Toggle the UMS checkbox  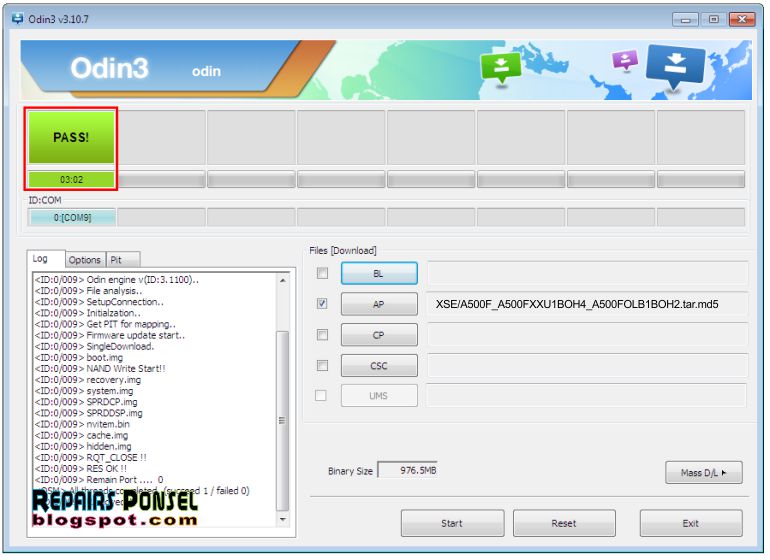pos(321,395)
